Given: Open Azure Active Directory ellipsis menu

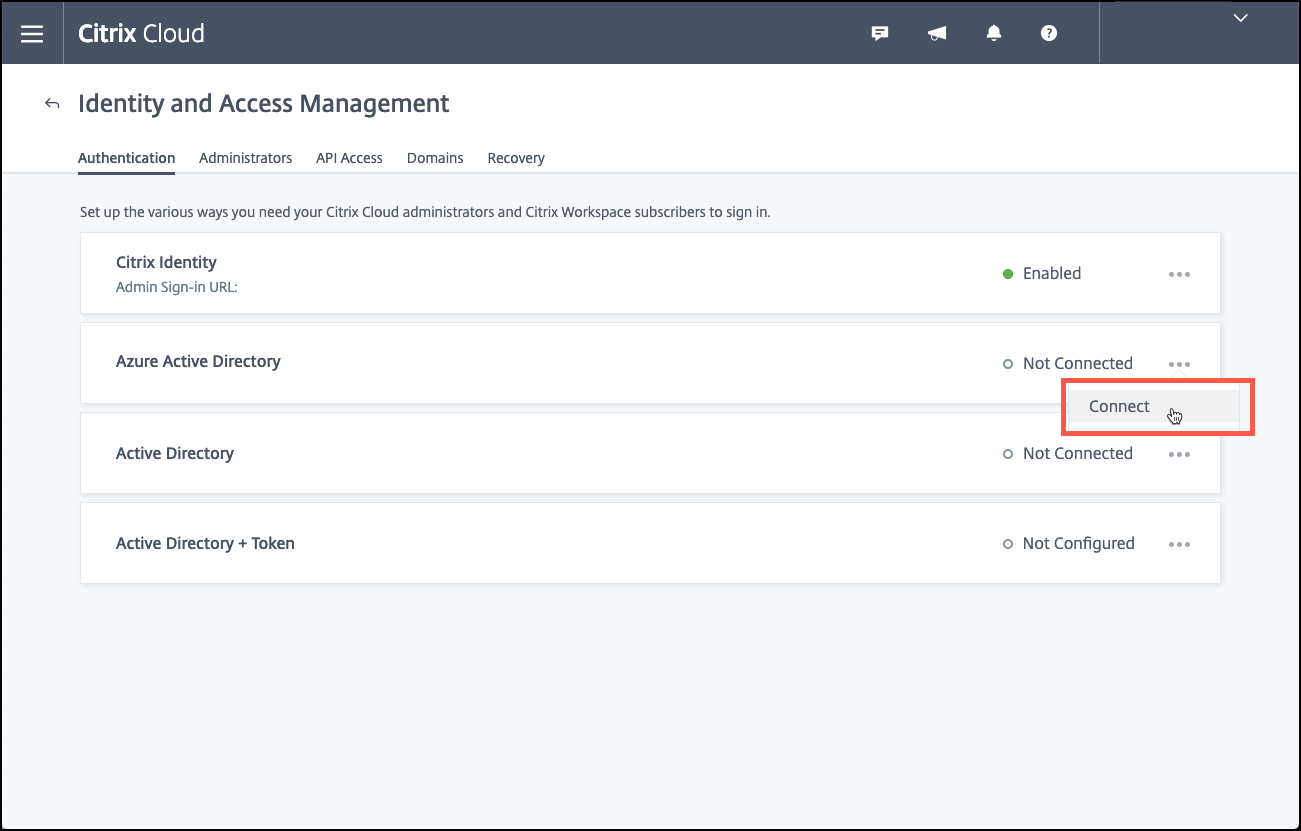Looking at the screenshot, I should [x=1179, y=364].
